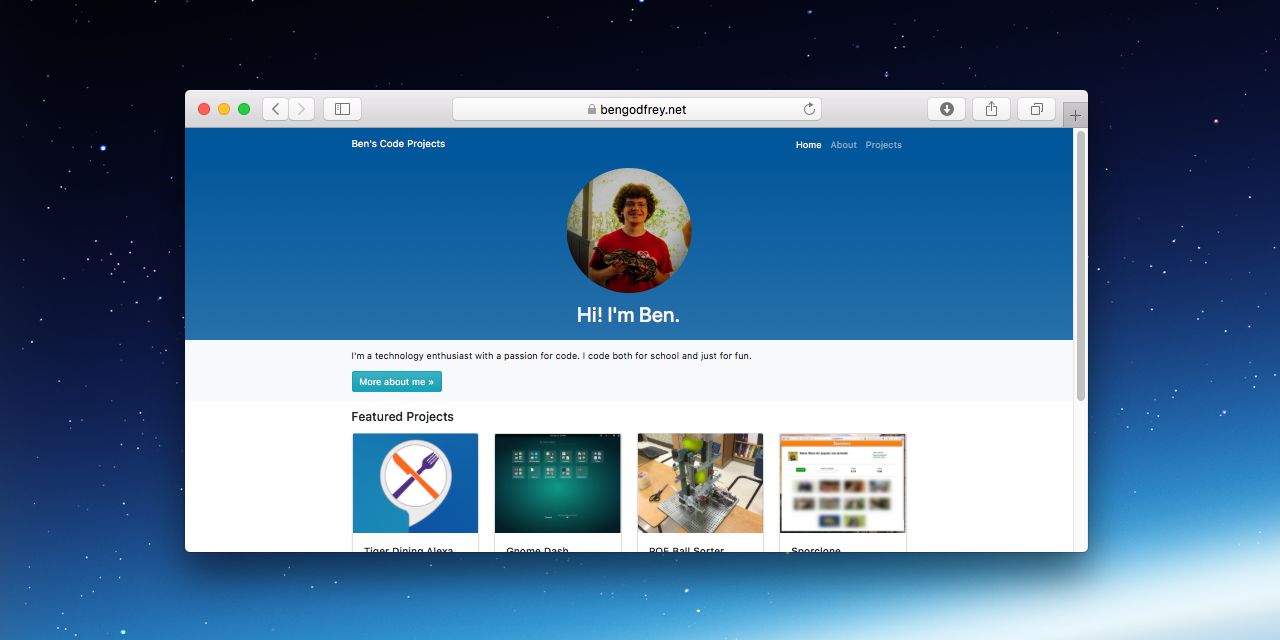Click the More about me button
Image resolution: width=1280 pixels, height=640 pixels.
click(x=396, y=381)
